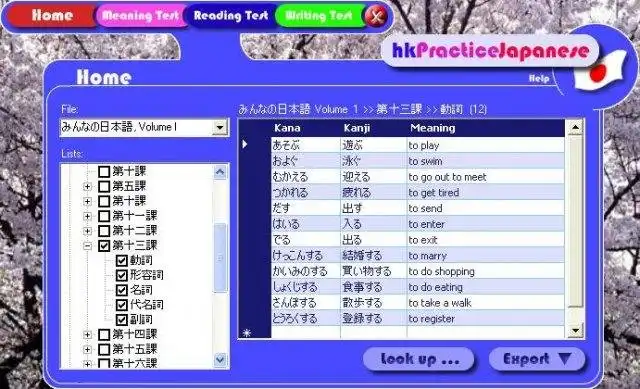Uncheck the 副詞 list checkbox
Image resolution: width=640 pixels, height=389 pixels.
tap(122, 320)
